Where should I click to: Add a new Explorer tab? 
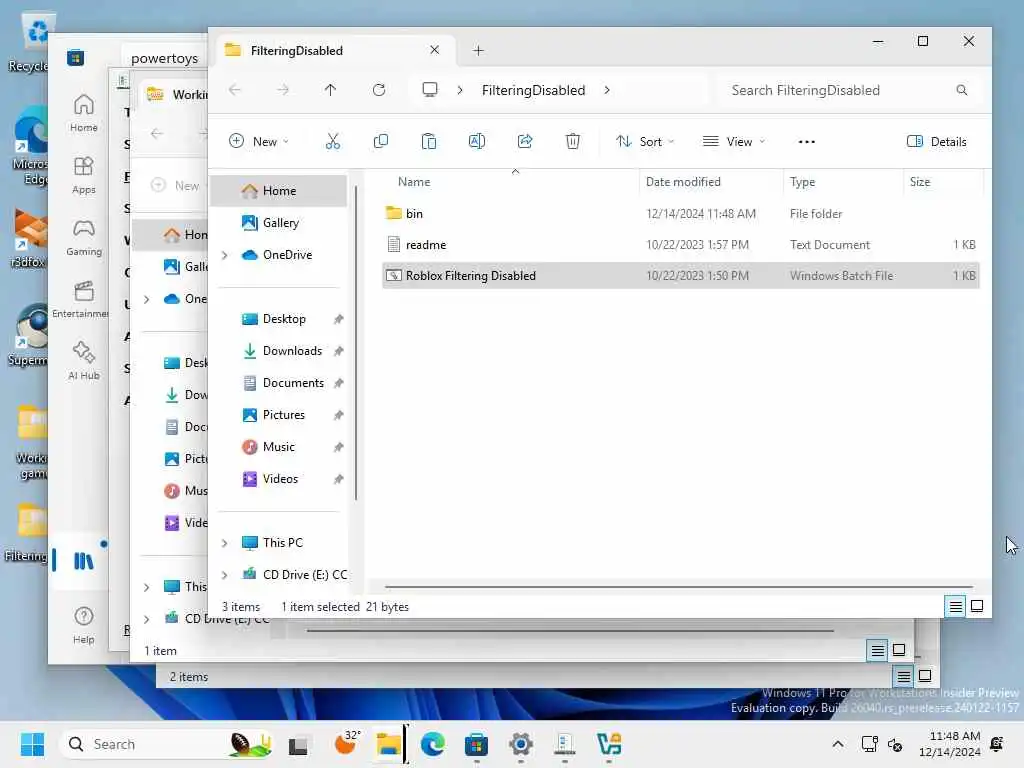click(x=478, y=50)
